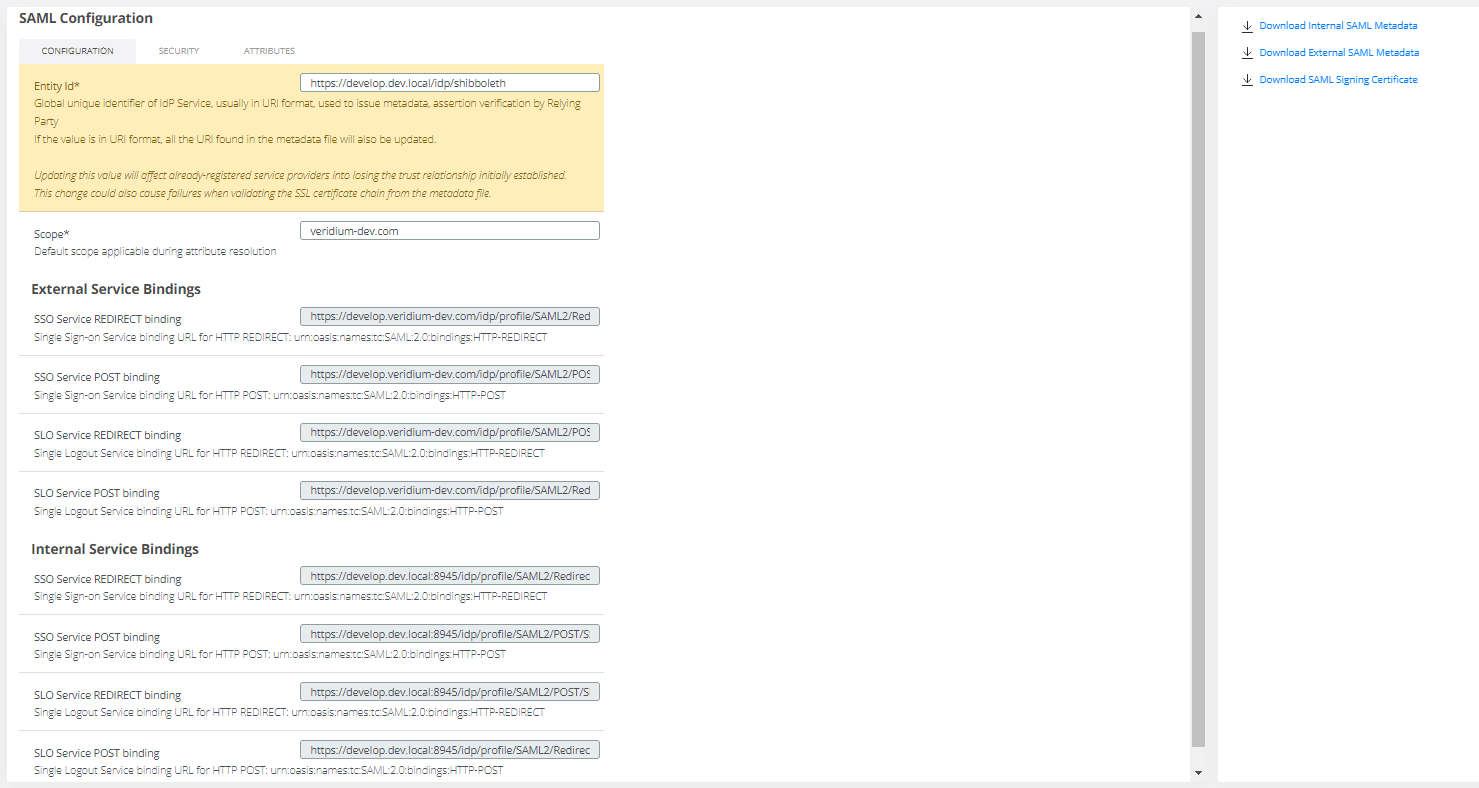
Task: Click the external SLO Service REDIRECT binding field
Action: pyautogui.click(x=449, y=432)
